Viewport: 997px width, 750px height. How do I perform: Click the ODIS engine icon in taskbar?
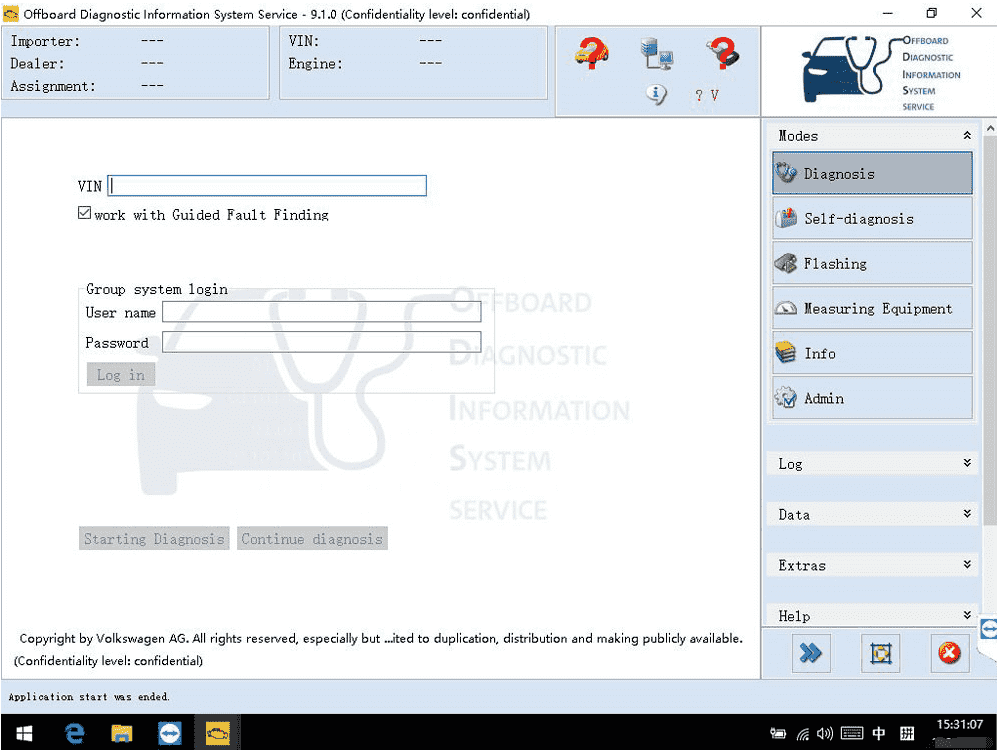(217, 733)
